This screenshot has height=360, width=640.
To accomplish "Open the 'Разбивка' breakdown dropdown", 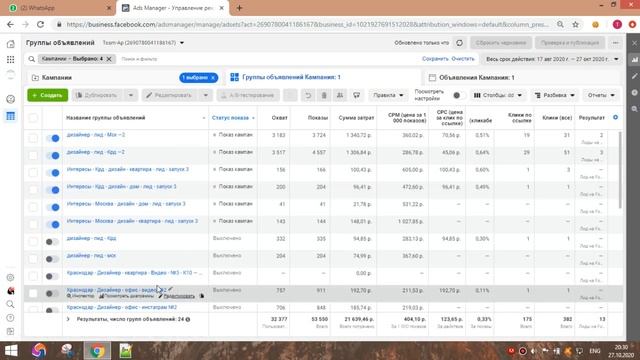I will 554,95.
